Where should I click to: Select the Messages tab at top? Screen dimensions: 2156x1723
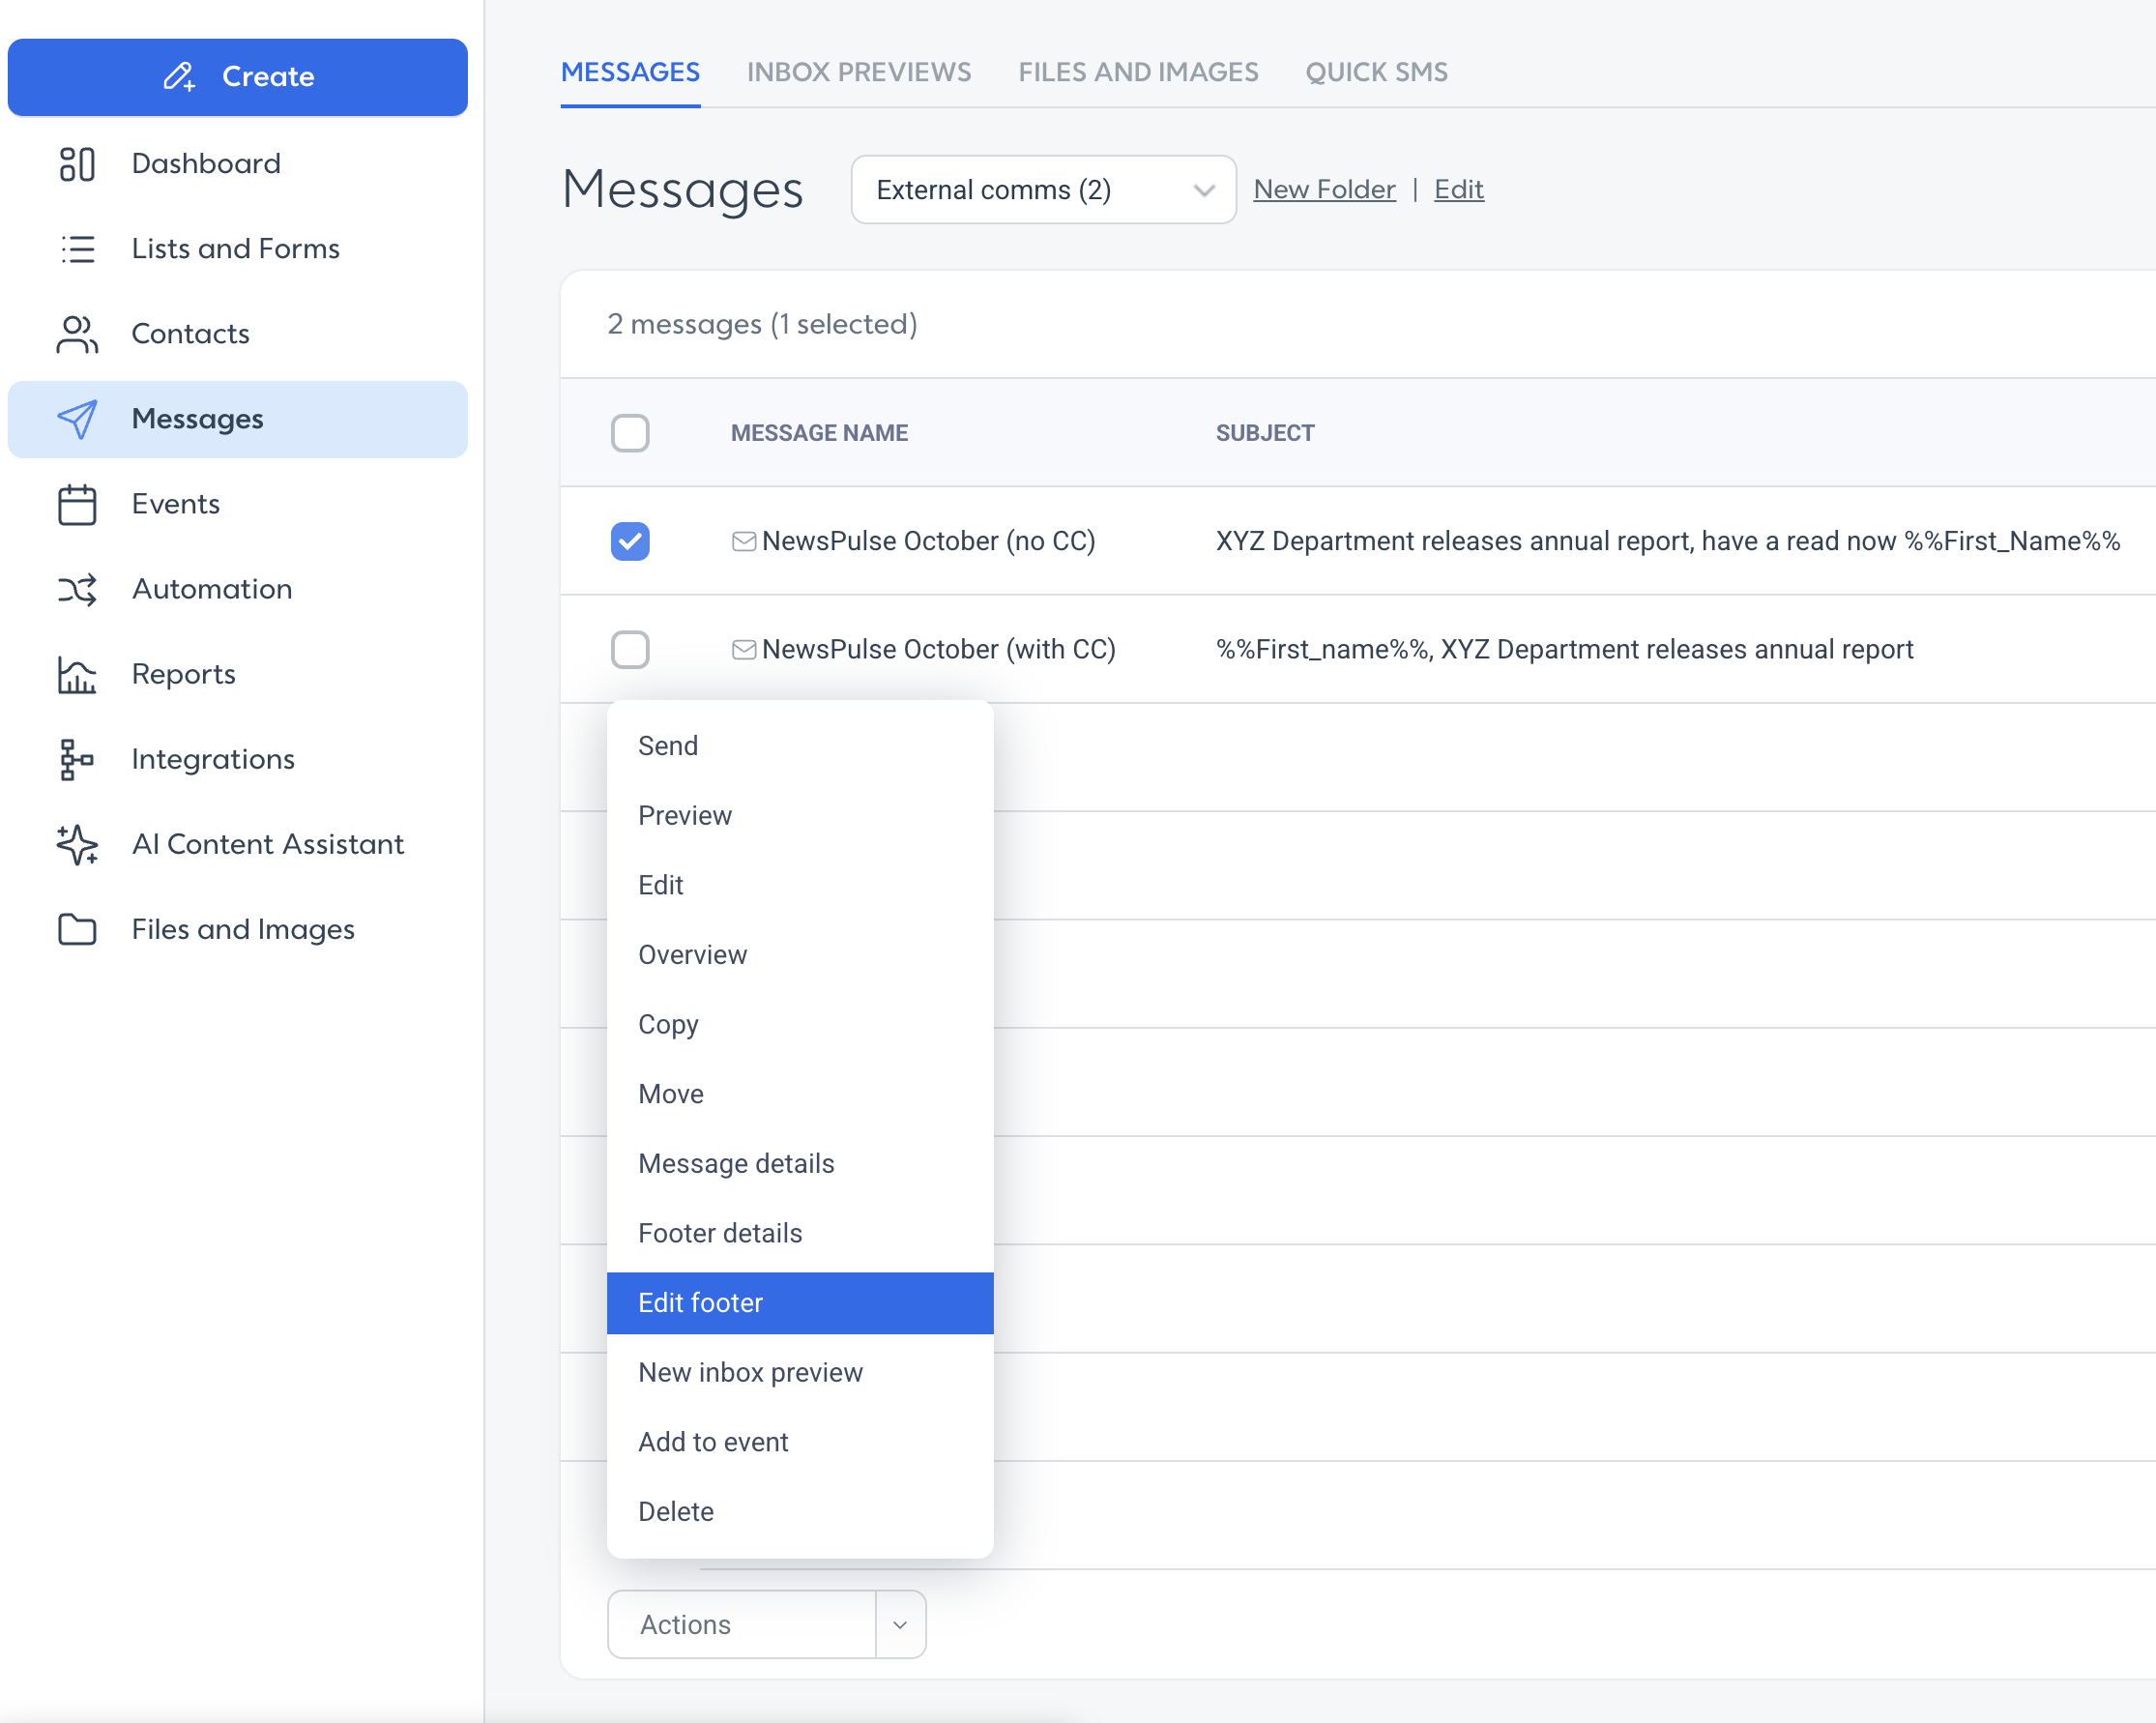click(630, 72)
